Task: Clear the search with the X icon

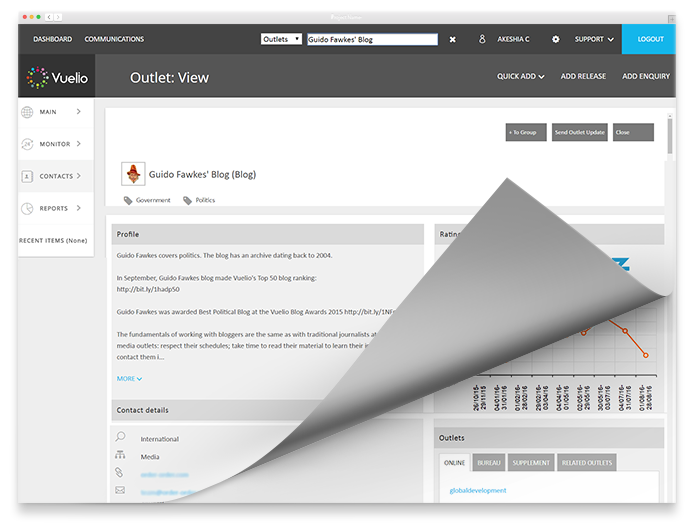Action: click(x=452, y=40)
